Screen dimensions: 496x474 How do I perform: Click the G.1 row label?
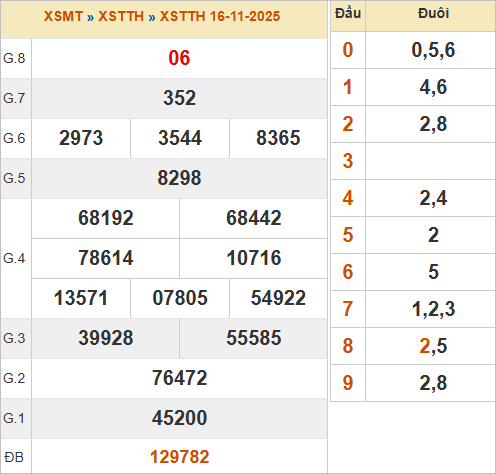click(x=14, y=418)
